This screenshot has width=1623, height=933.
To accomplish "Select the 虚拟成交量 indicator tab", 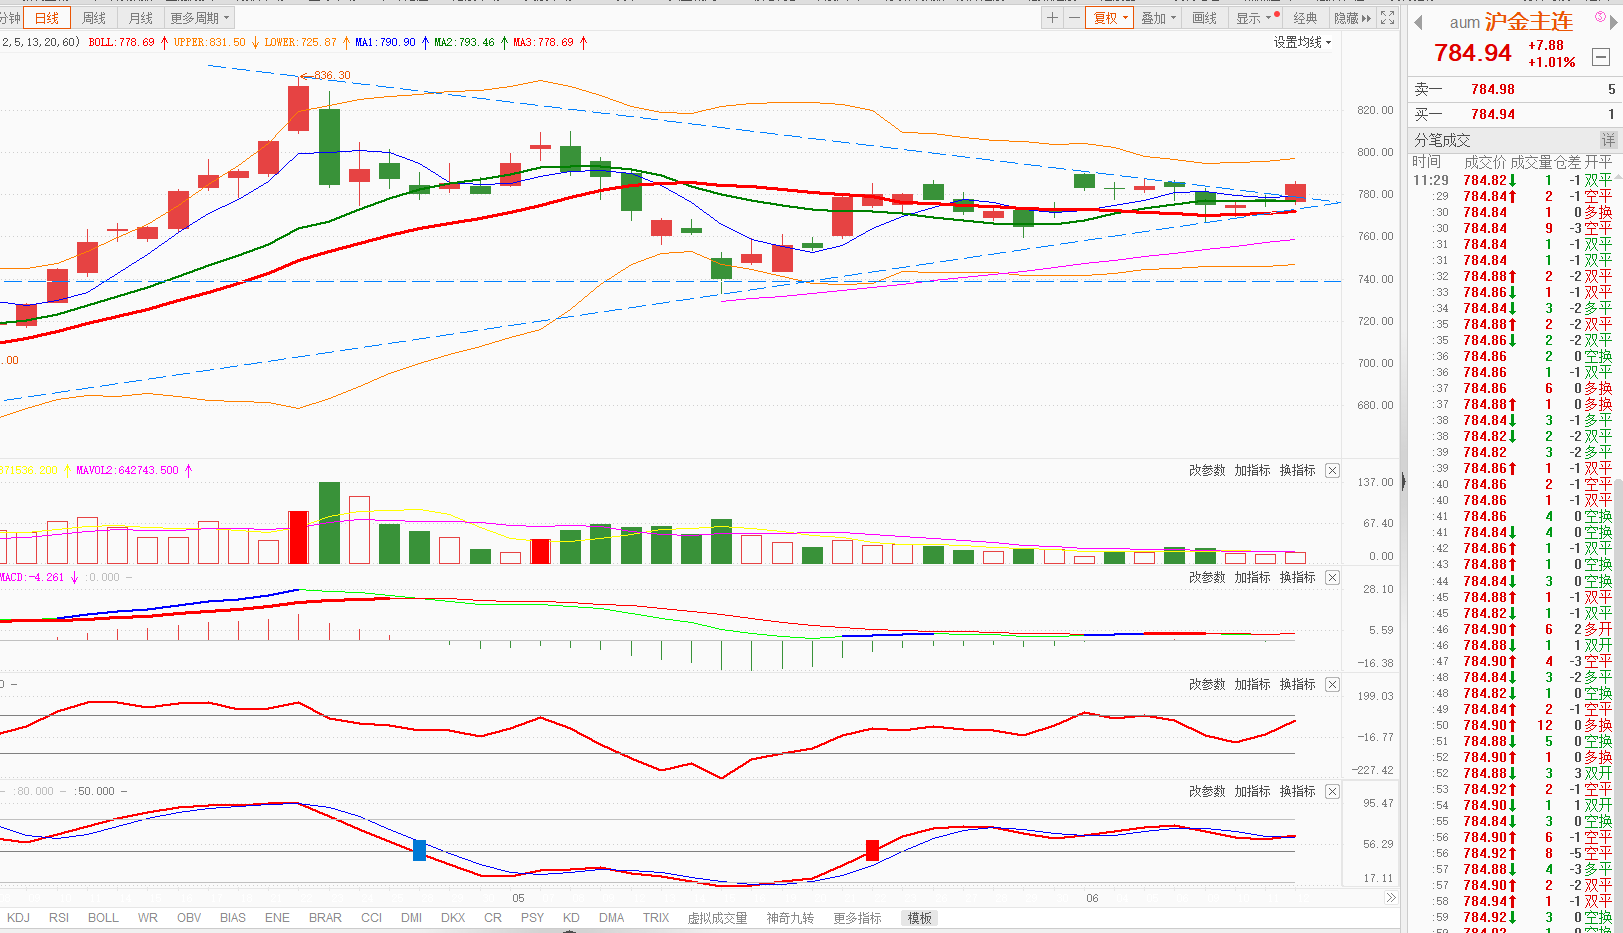I will 717,918.
